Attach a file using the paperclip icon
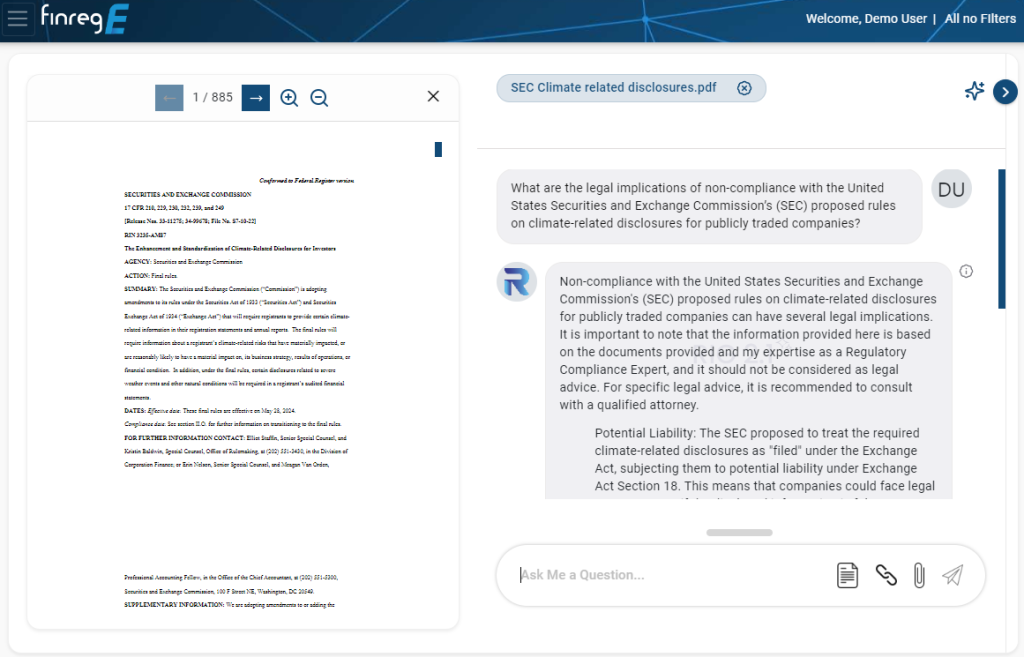The height and width of the screenshot is (657, 1024). [918, 575]
